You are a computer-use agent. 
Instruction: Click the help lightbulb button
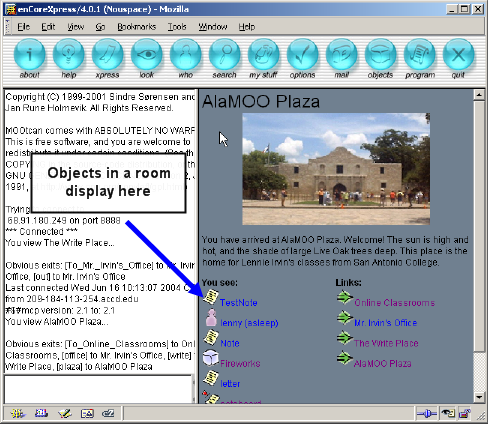(69, 54)
